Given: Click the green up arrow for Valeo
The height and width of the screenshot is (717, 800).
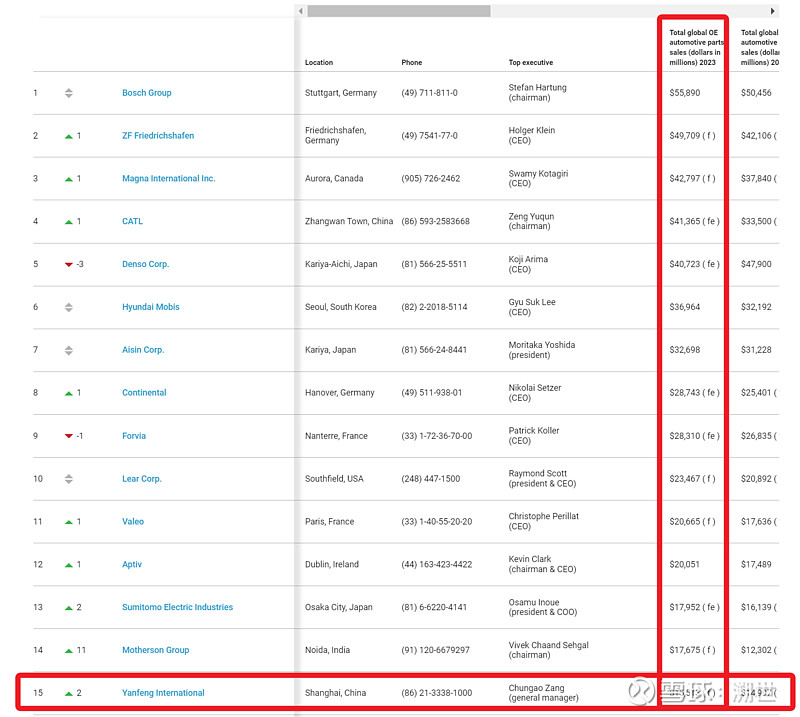Looking at the screenshot, I should point(69,522).
